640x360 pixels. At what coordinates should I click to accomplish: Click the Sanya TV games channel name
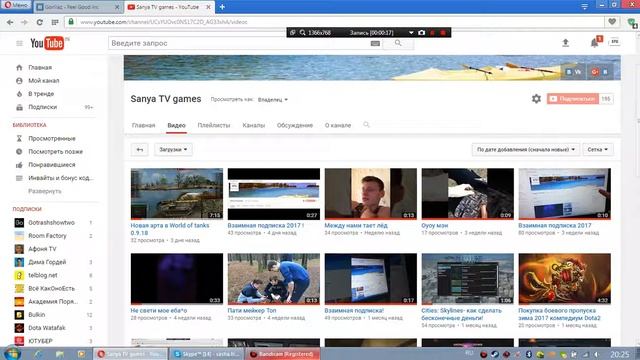pyautogui.click(x=166, y=99)
